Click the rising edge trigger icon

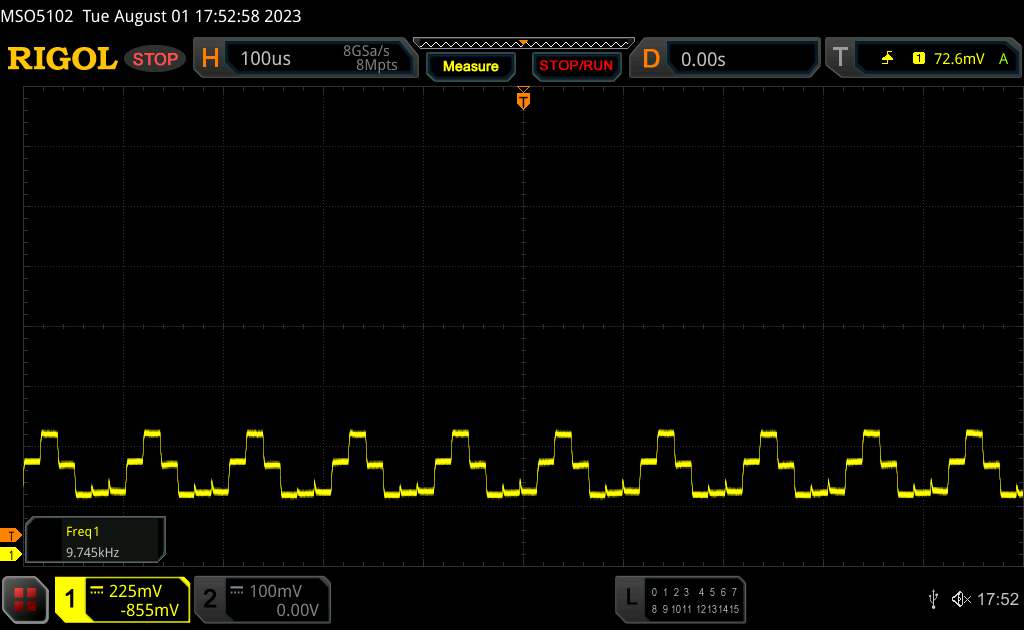(x=887, y=59)
